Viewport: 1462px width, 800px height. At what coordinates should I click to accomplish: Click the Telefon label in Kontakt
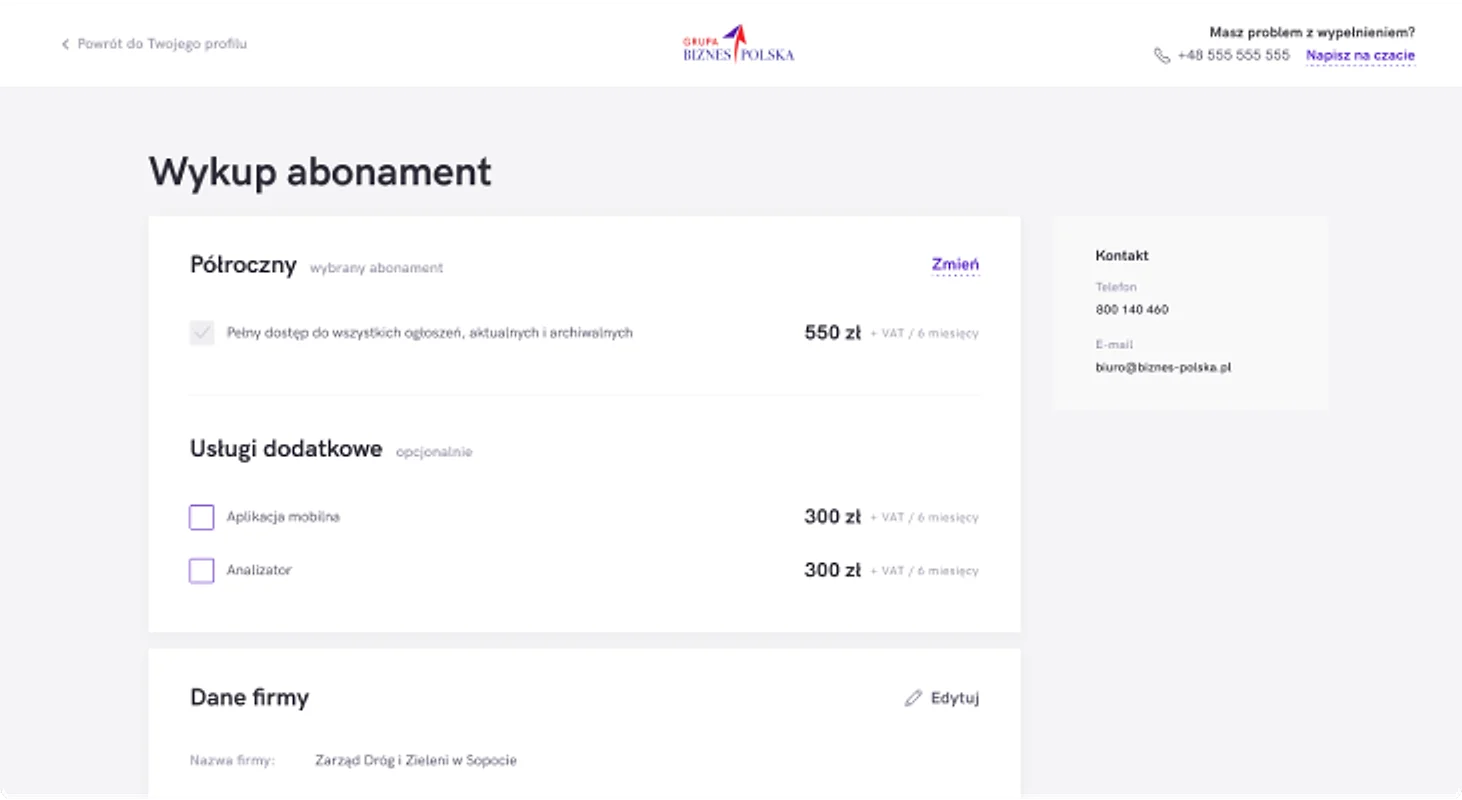point(1116,287)
